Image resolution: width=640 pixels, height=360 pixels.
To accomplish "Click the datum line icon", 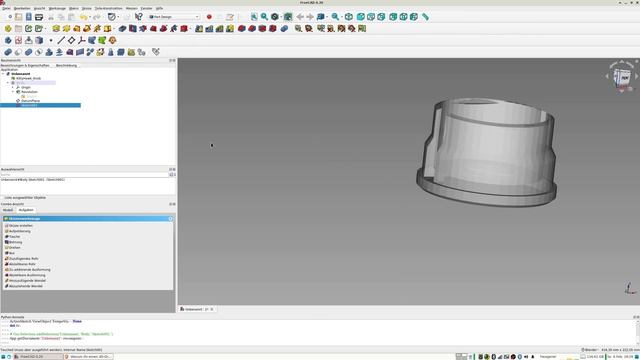I will [x=61, y=40].
